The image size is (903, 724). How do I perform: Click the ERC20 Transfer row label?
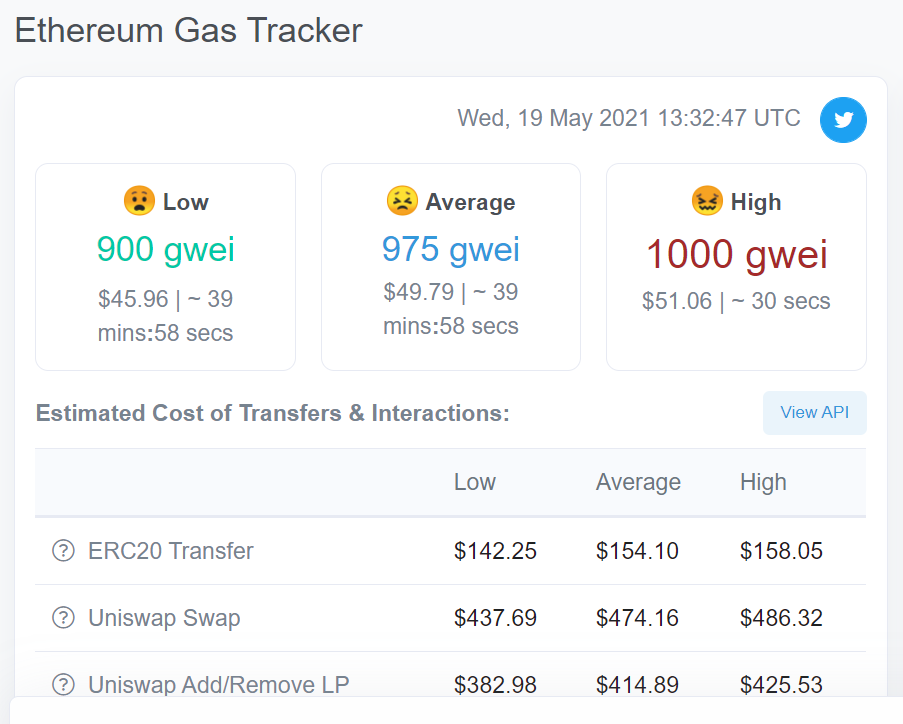pos(171,551)
